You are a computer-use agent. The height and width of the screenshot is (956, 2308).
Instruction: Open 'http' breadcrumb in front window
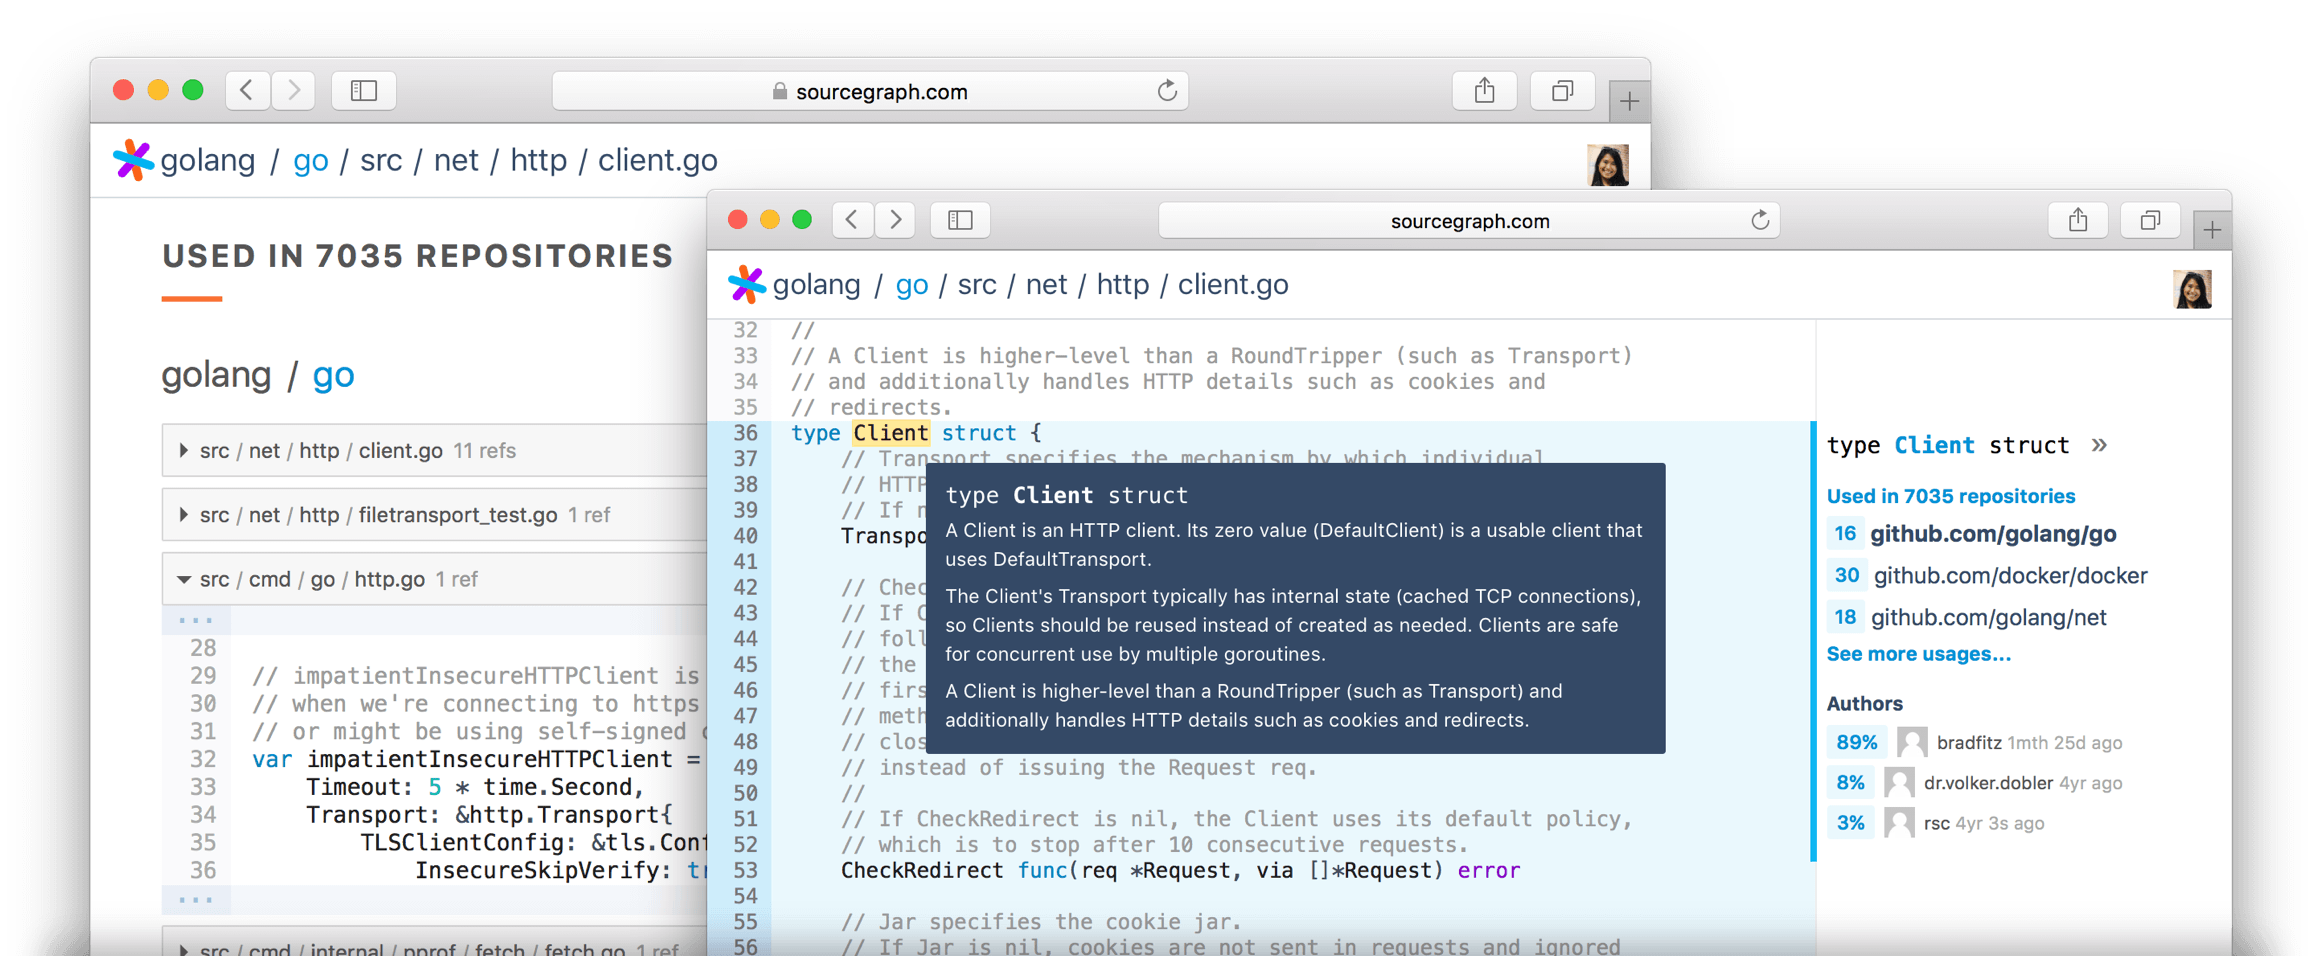[1123, 284]
